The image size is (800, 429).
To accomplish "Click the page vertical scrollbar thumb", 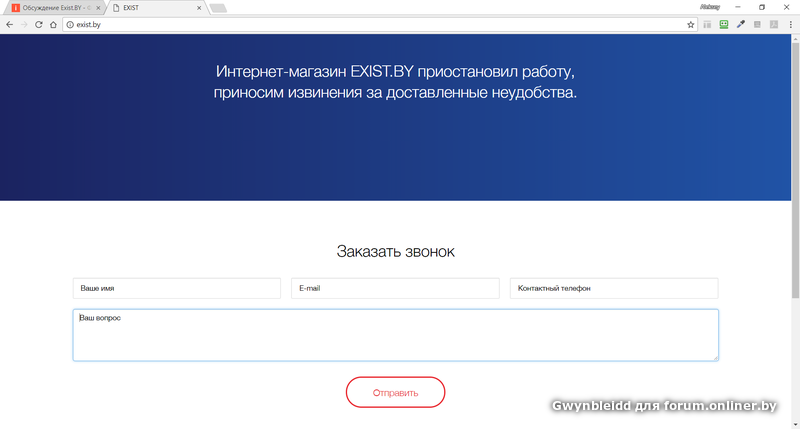I will click(795, 170).
